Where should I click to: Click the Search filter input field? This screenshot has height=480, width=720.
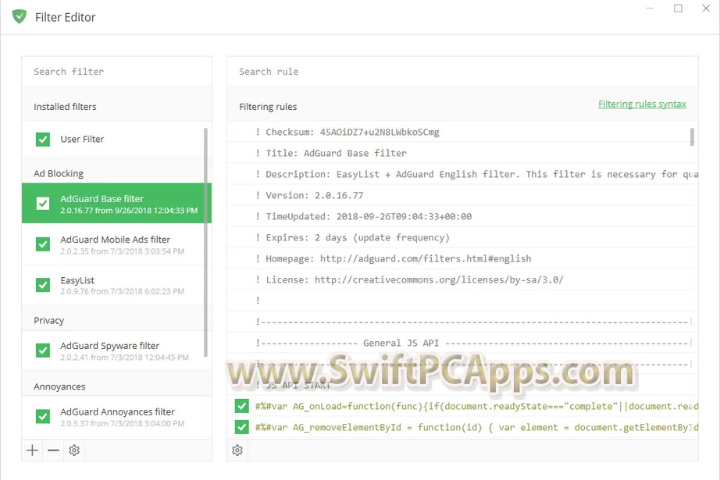point(116,72)
